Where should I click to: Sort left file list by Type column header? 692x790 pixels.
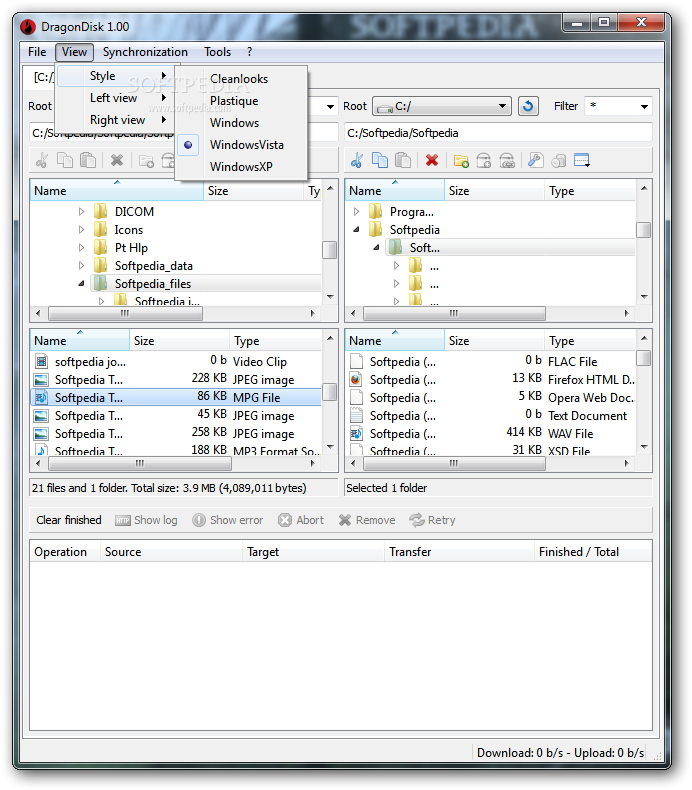click(x=275, y=341)
